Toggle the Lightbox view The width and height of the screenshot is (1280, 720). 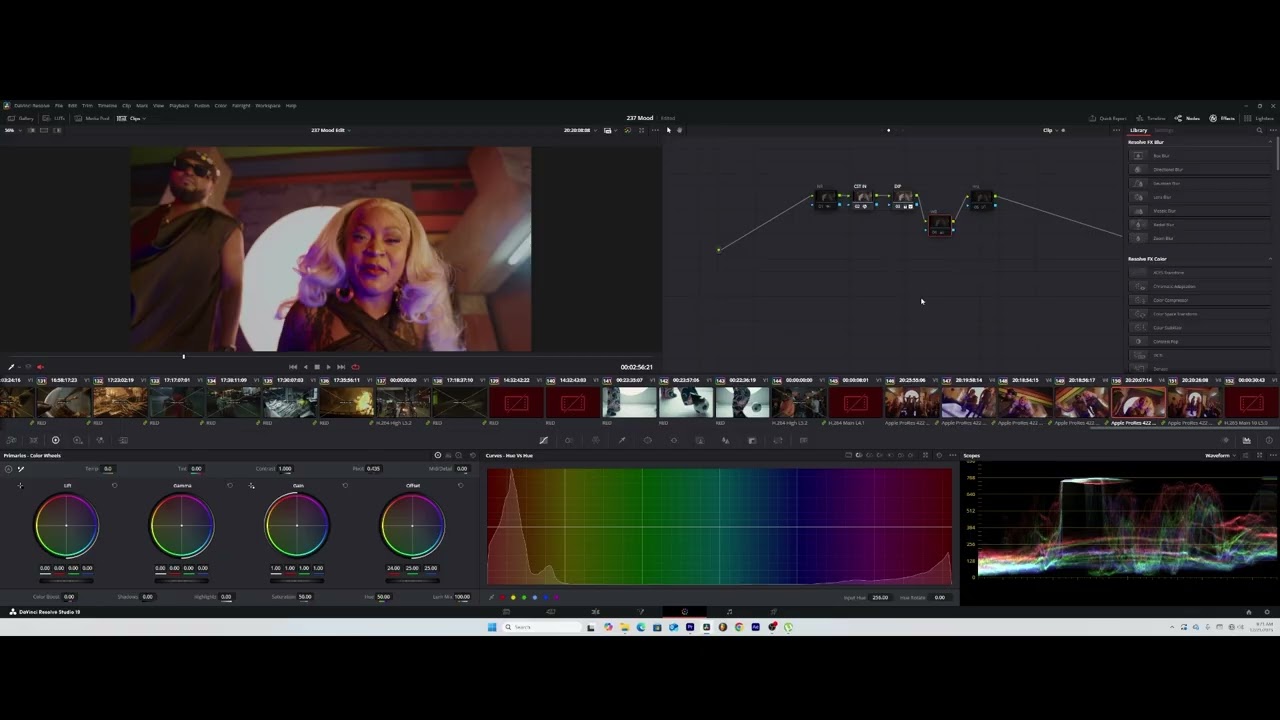(x=1259, y=118)
